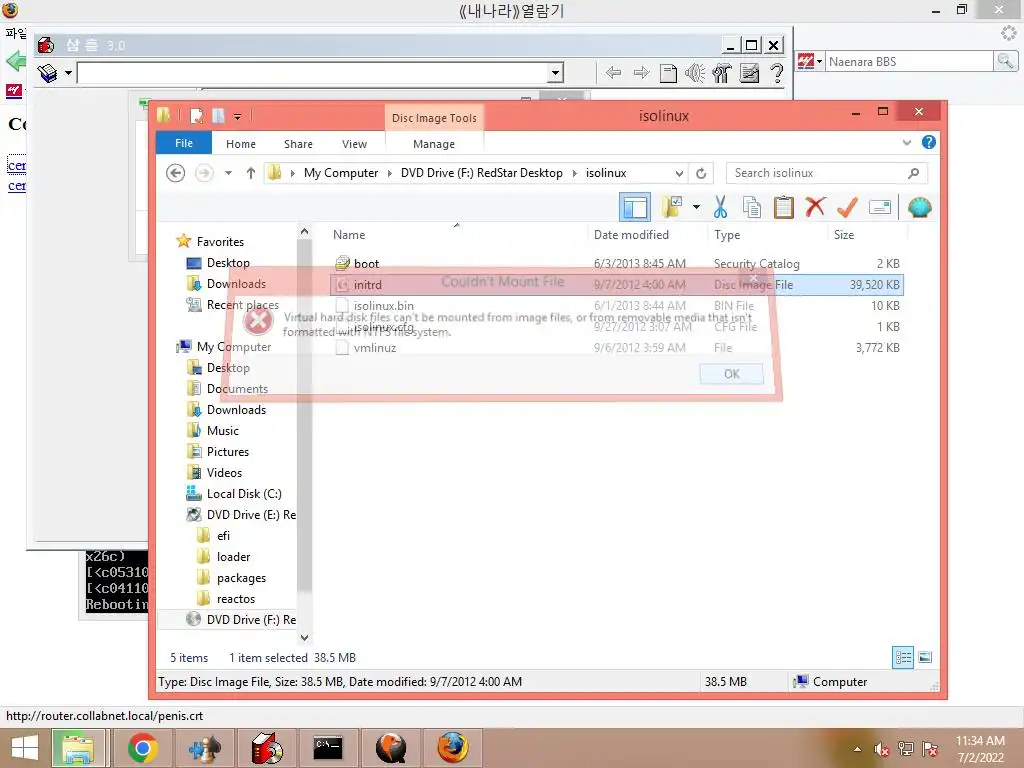Open the command prompt taskbar icon
The height and width of the screenshot is (768, 1024).
(x=328, y=748)
